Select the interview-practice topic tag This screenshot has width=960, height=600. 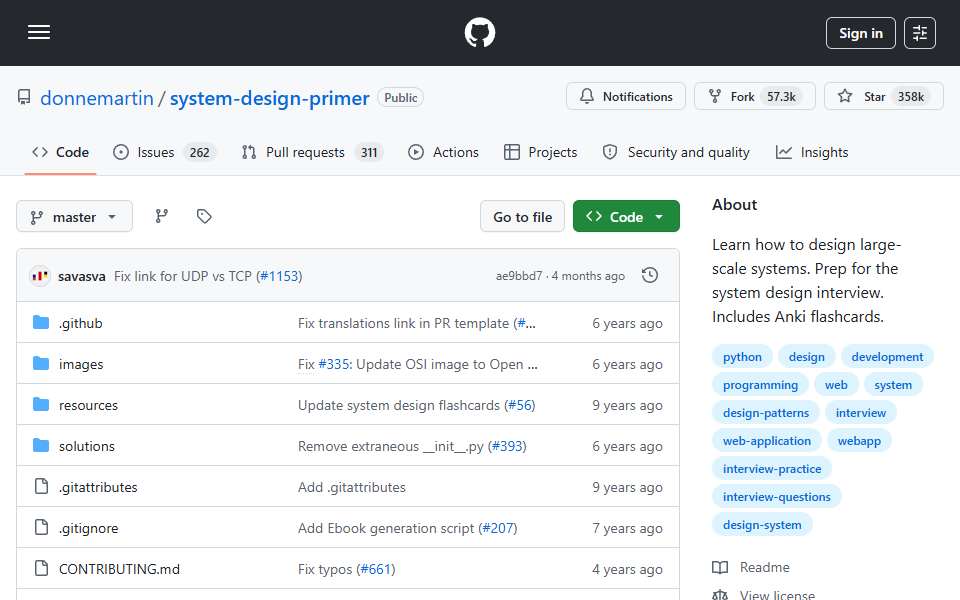772,469
